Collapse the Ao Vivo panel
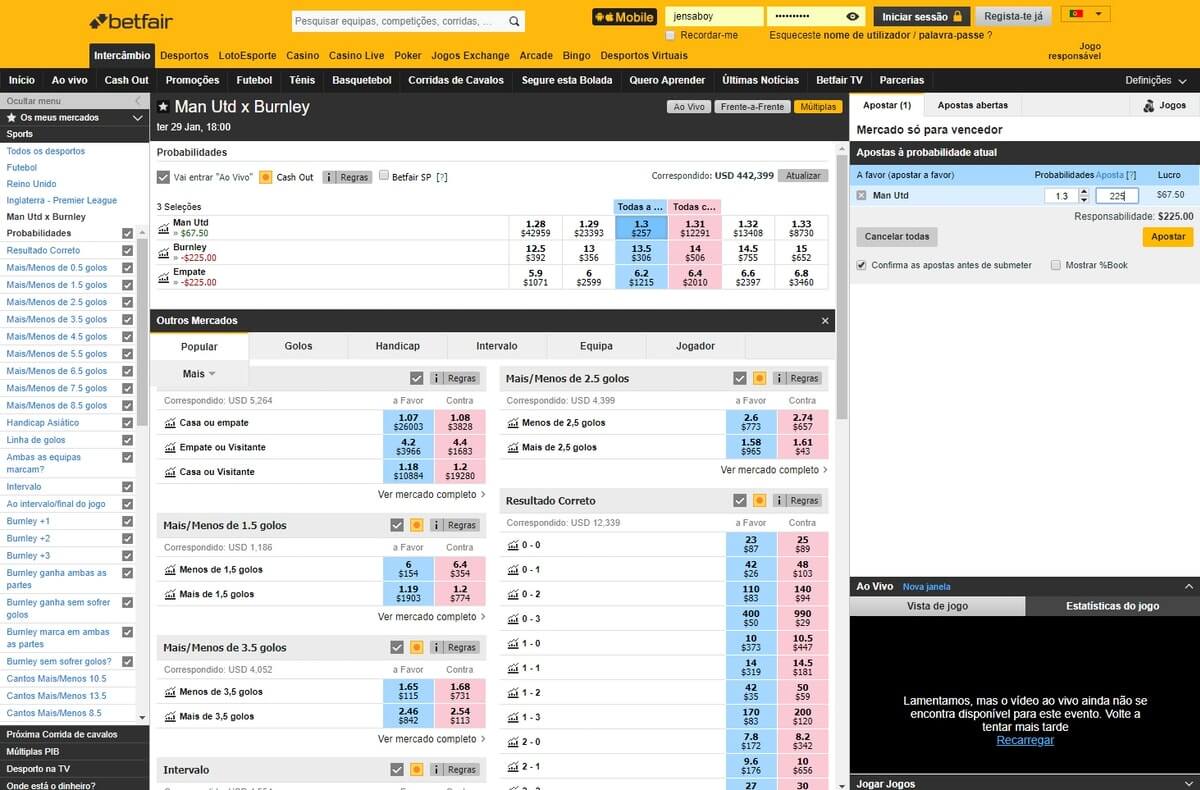The width and height of the screenshot is (1200, 790). pyautogui.click(x=1189, y=586)
